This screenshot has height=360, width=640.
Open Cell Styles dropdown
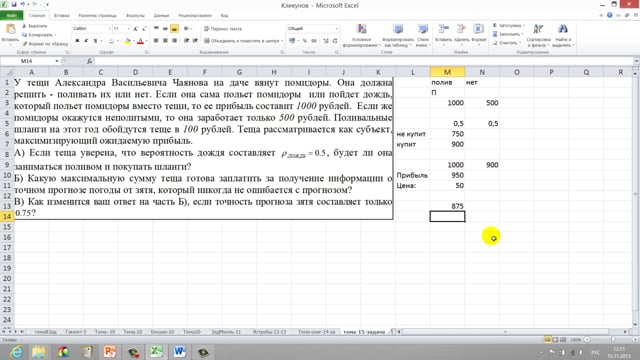[422, 36]
